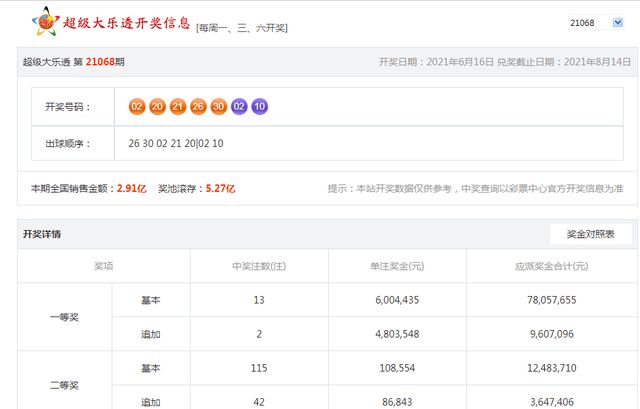Click the 一等奖 row label
This screenshot has height=409, width=640.
64,317
